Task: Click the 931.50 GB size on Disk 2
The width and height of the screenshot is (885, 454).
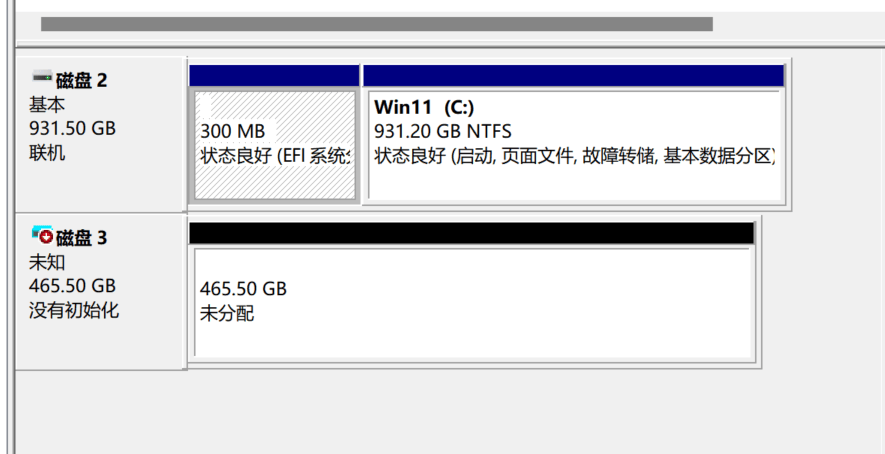Action: [x=73, y=129]
